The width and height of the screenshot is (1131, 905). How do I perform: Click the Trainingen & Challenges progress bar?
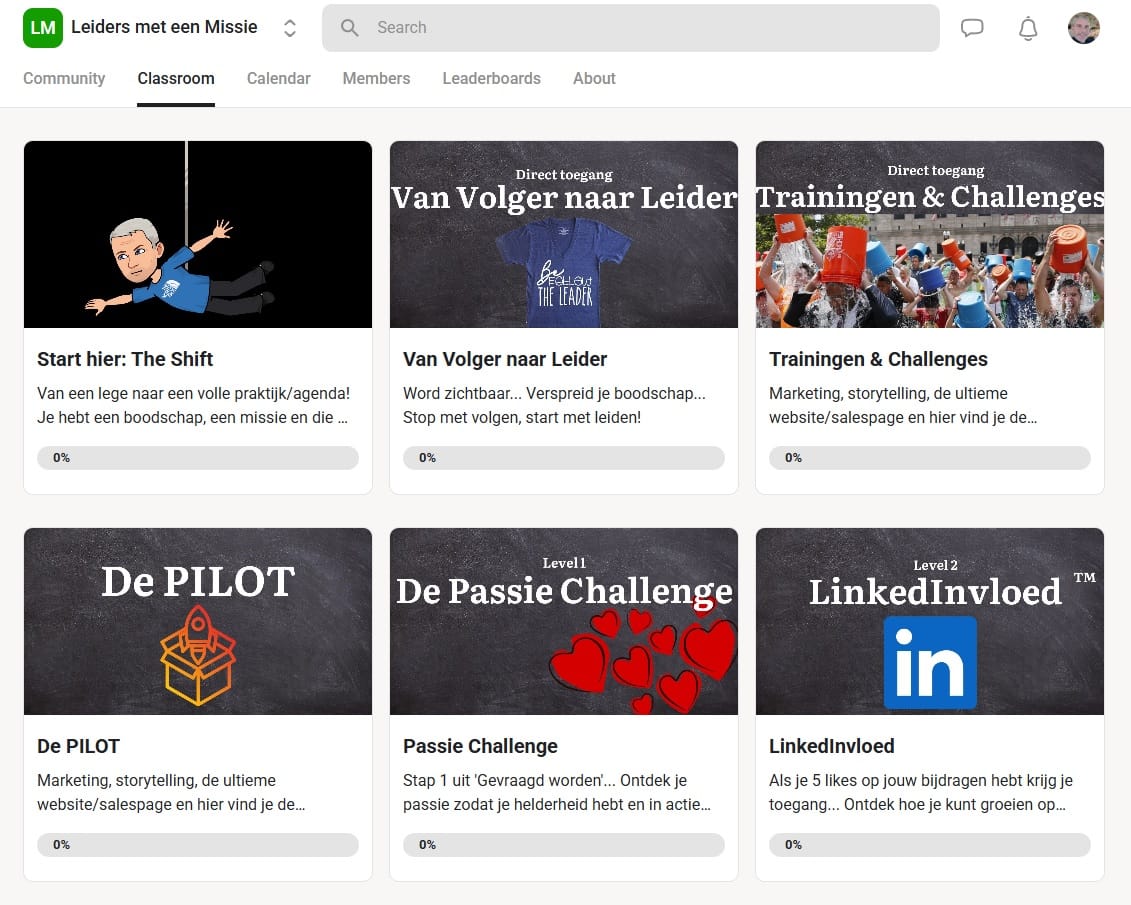[929, 458]
